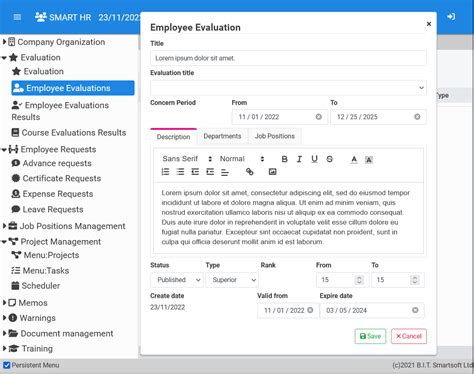Insert a link in the description

[249, 172]
